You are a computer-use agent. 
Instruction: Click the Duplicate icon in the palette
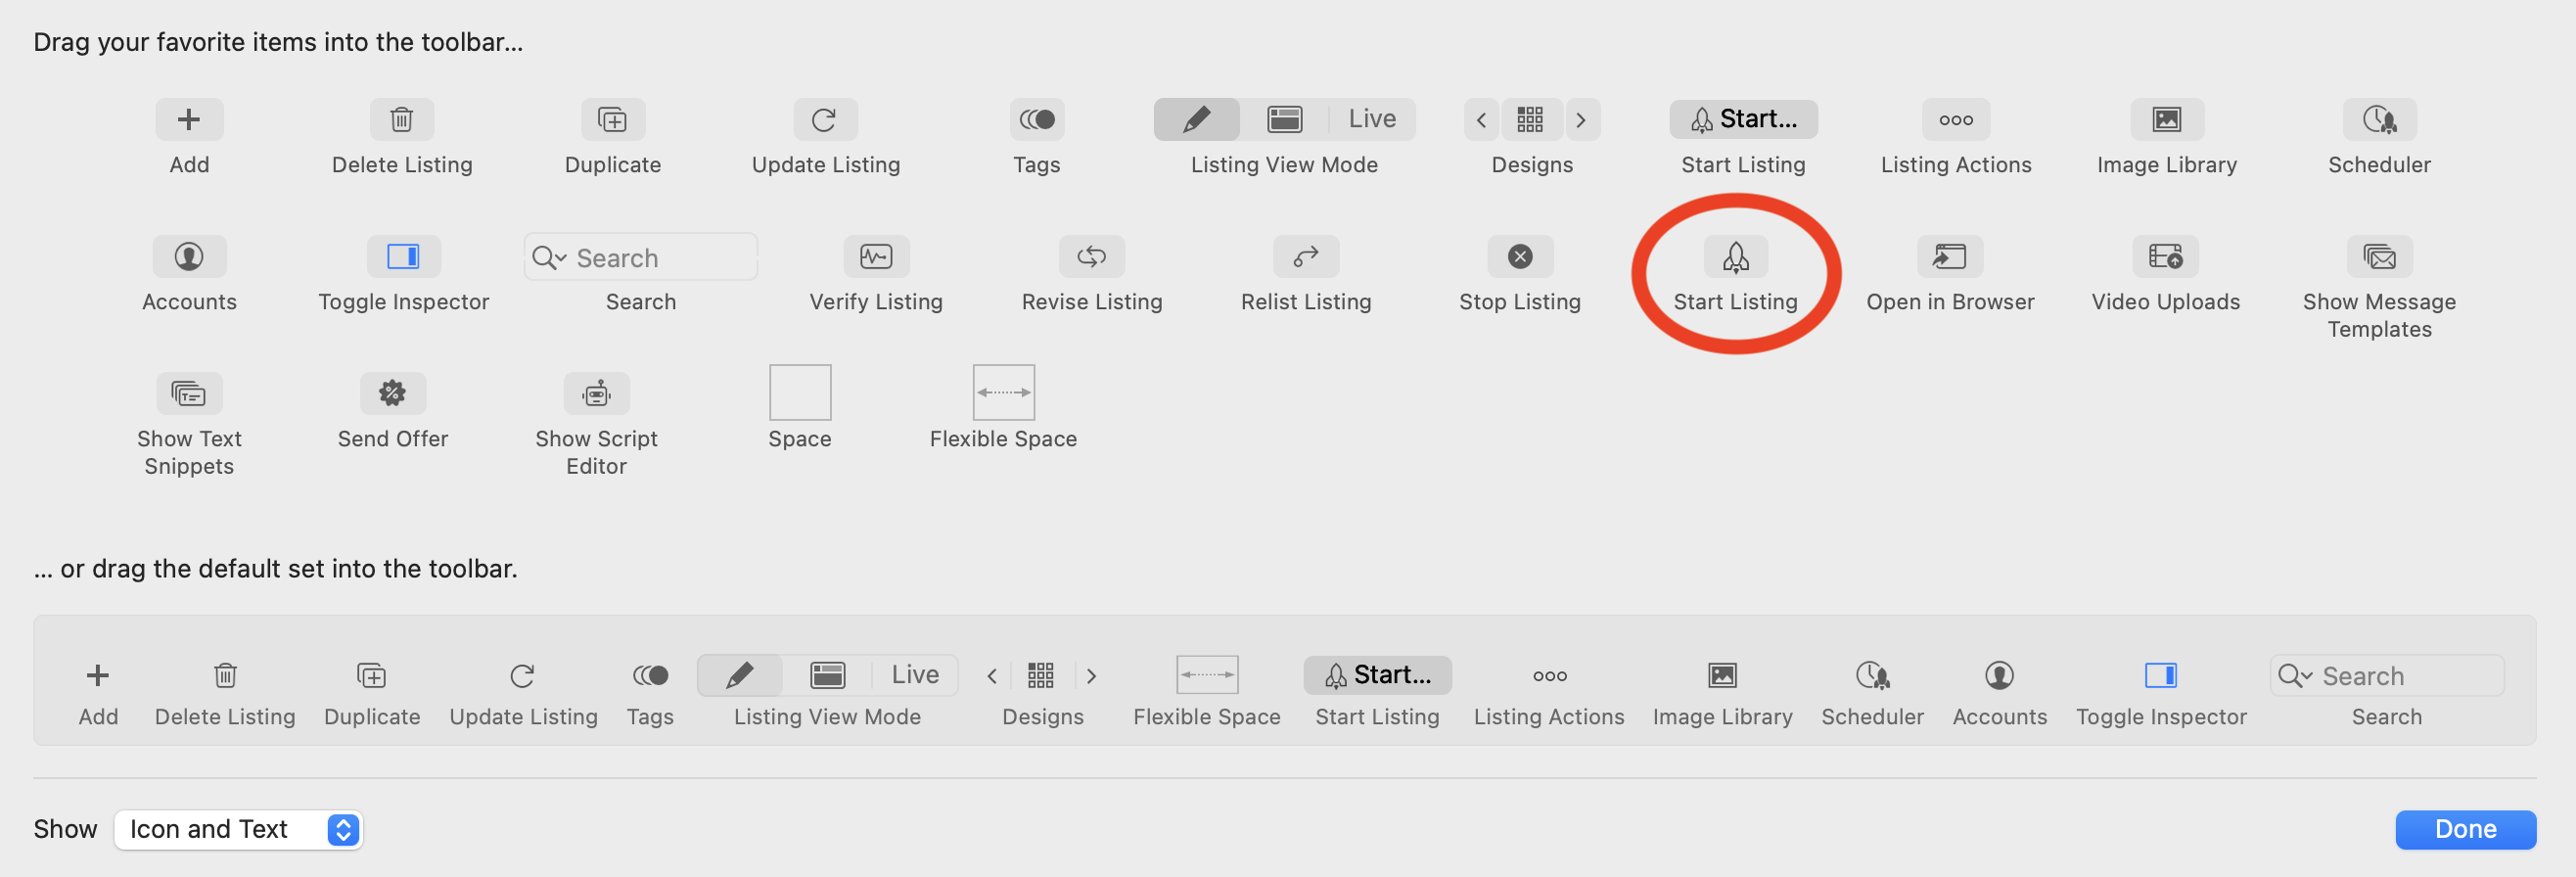click(613, 120)
